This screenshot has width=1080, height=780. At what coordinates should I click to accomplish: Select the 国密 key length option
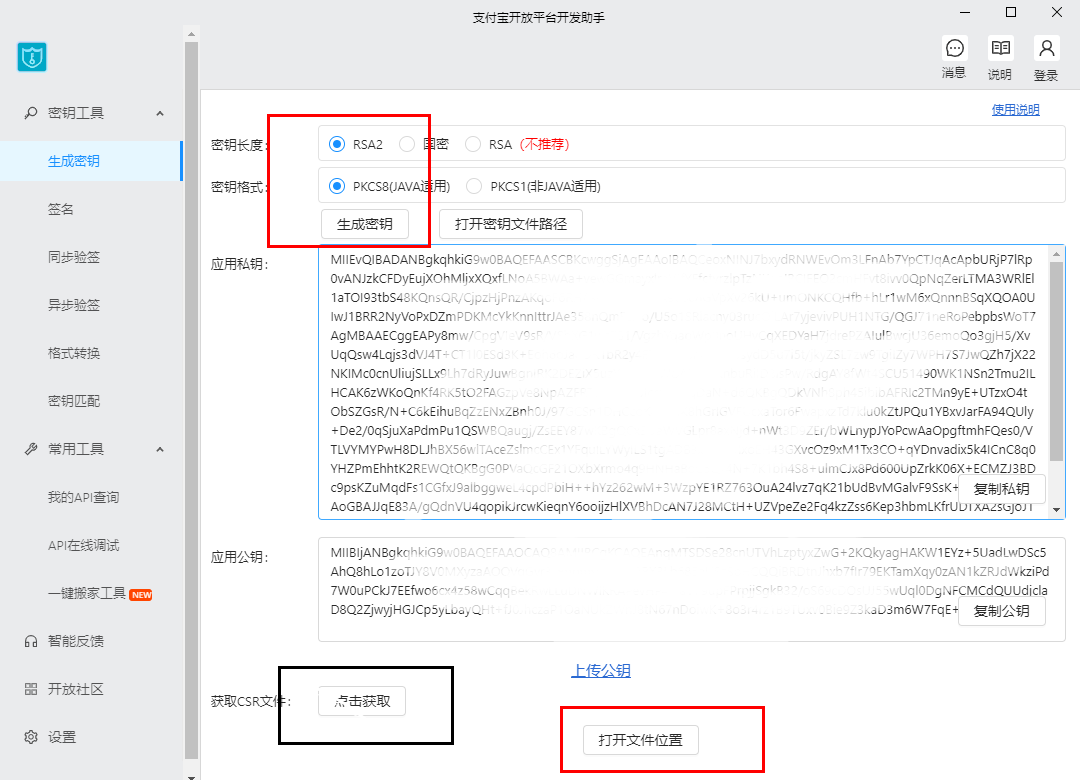[x=407, y=144]
